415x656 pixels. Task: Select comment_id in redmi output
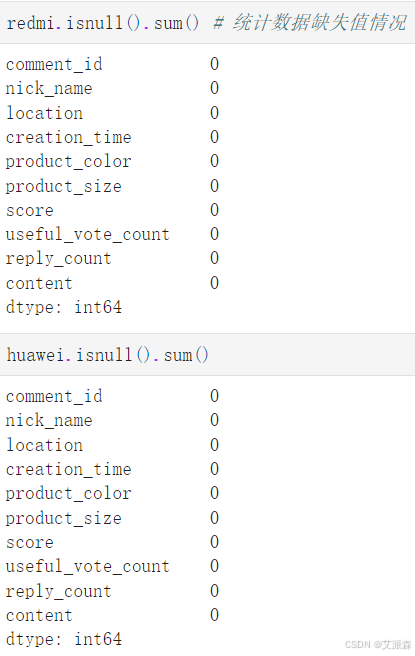(x=54, y=64)
